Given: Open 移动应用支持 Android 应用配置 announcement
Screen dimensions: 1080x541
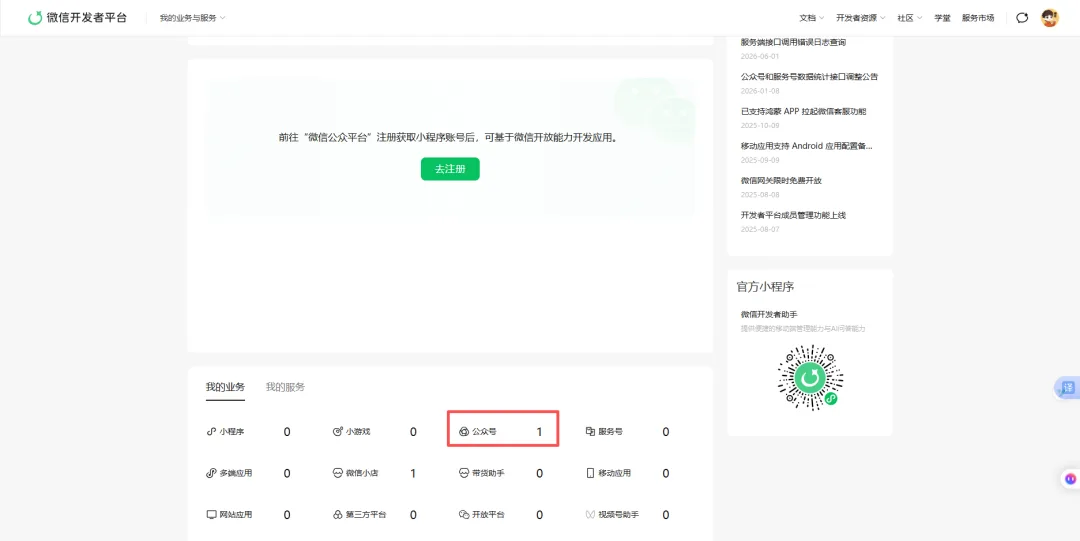Looking at the screenshot, I should click(809, 145).
